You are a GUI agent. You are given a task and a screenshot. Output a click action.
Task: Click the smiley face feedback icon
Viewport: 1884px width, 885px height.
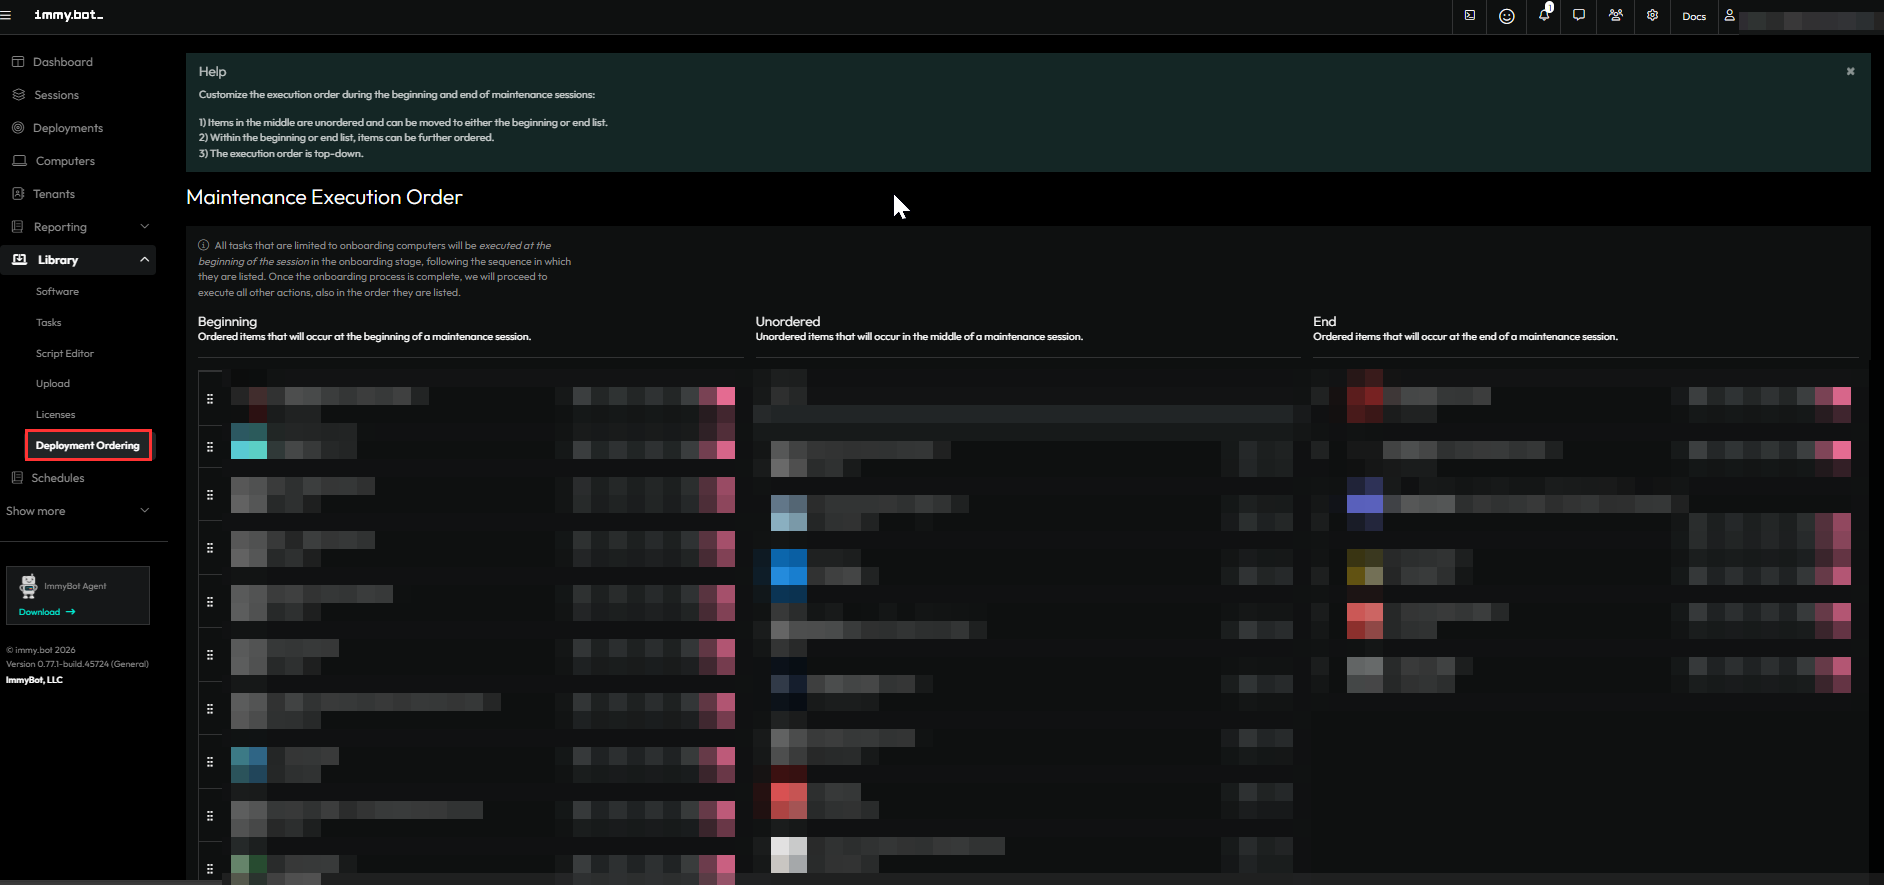point(1506,16)
